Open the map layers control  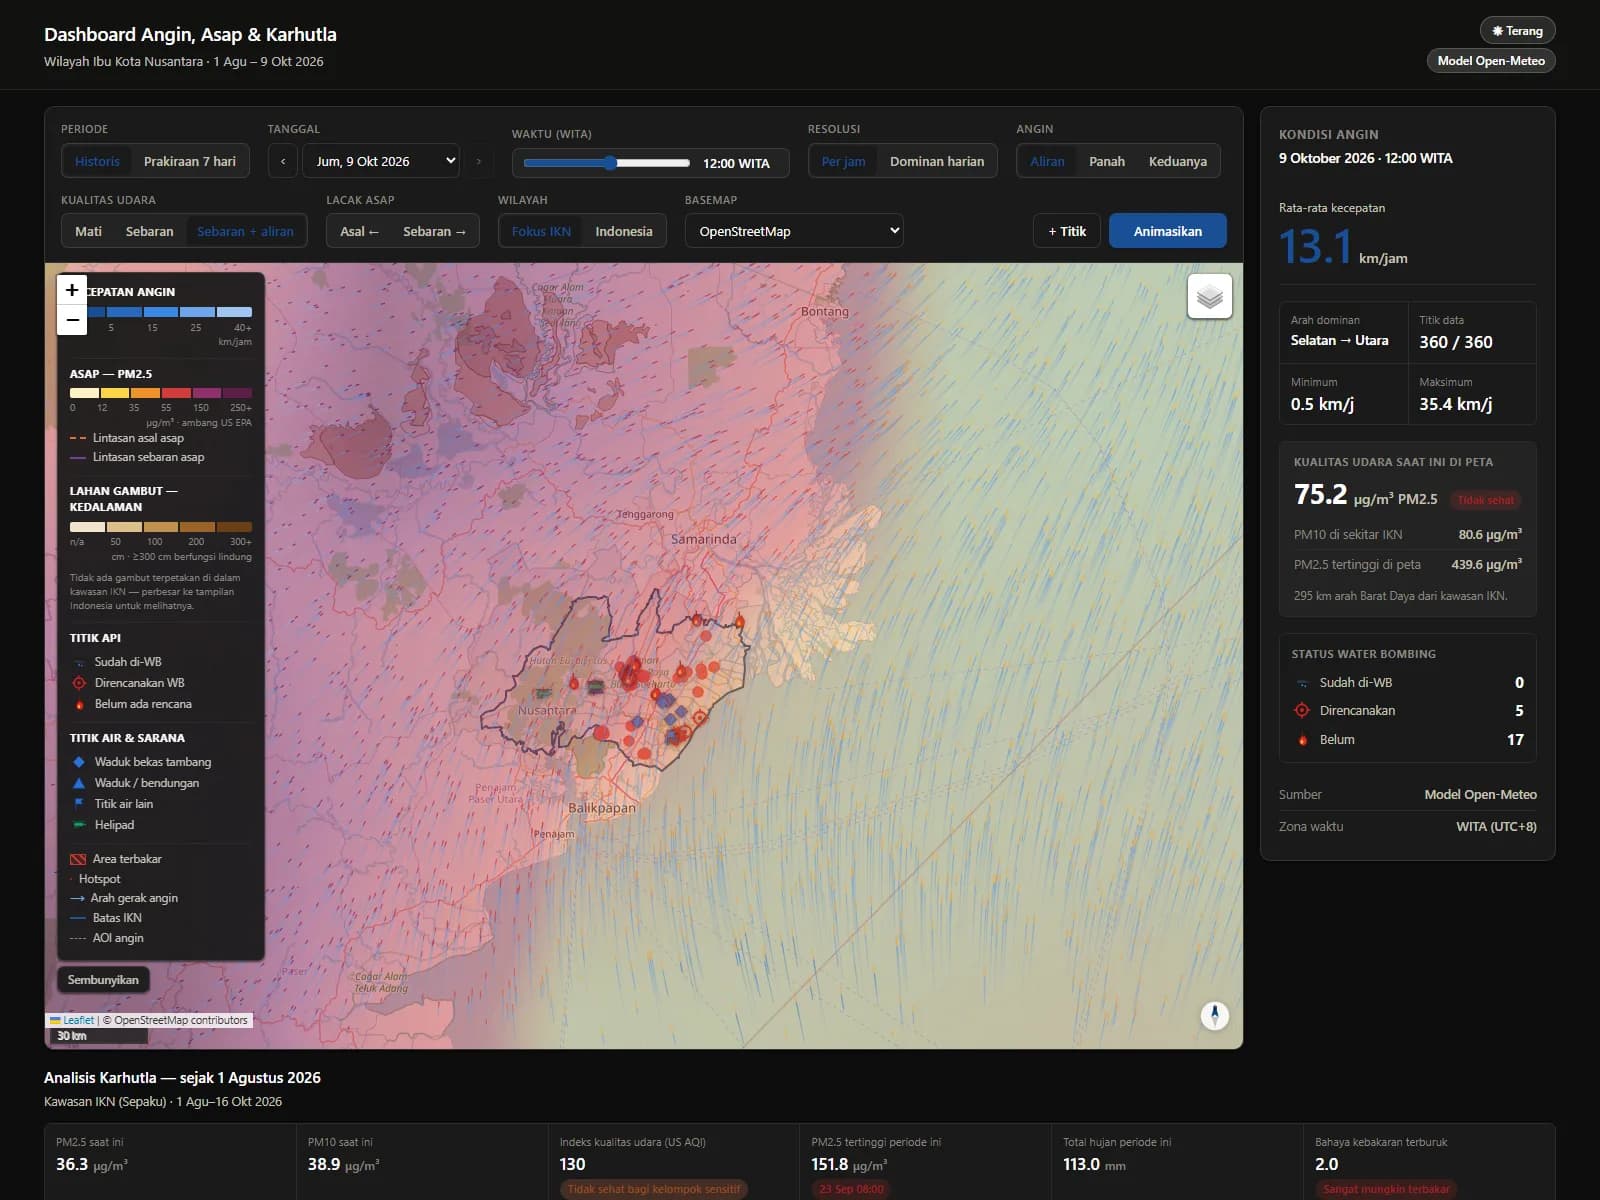click(1210, 297)
